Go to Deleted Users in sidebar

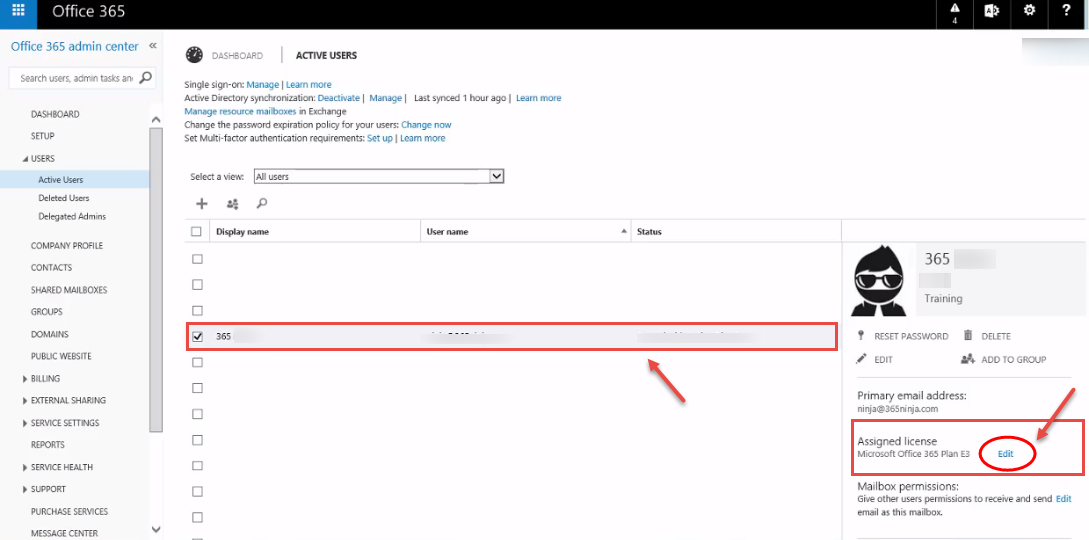(64, 198)
